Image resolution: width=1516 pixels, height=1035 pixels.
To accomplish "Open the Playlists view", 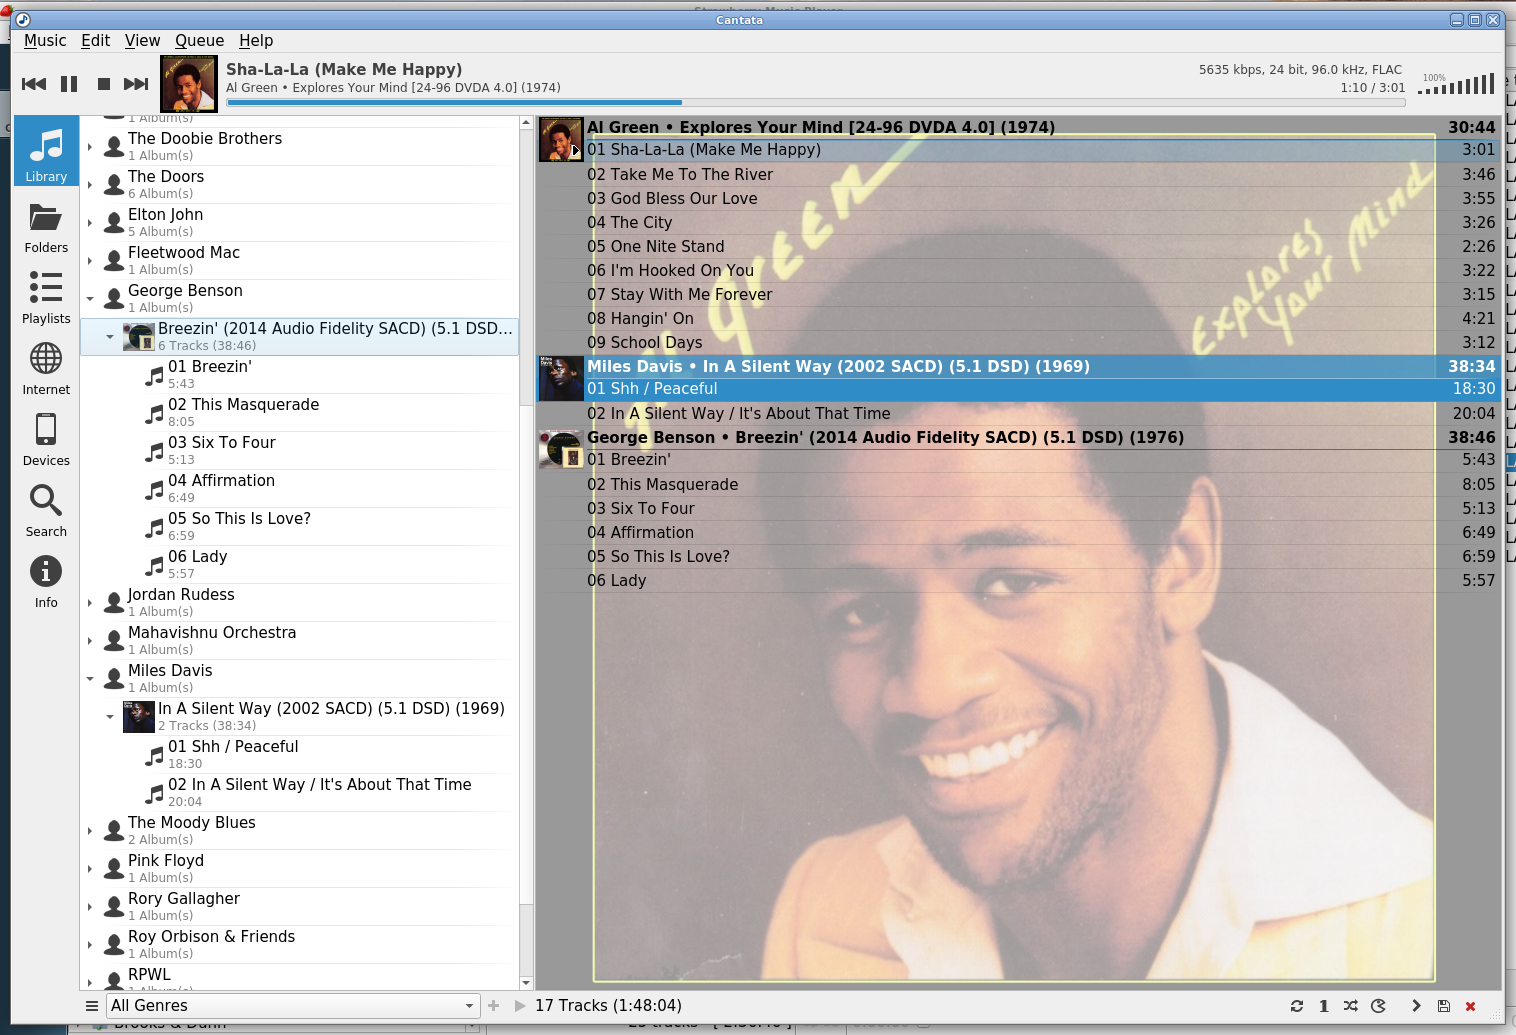I will coord(46,298).
